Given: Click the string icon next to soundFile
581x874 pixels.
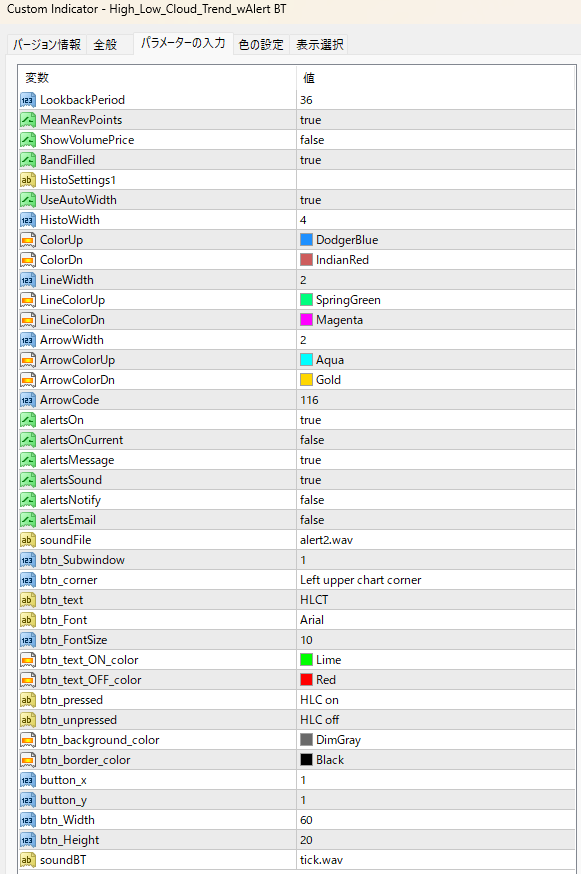Looking at the screenshot, I should coord(27,540).
